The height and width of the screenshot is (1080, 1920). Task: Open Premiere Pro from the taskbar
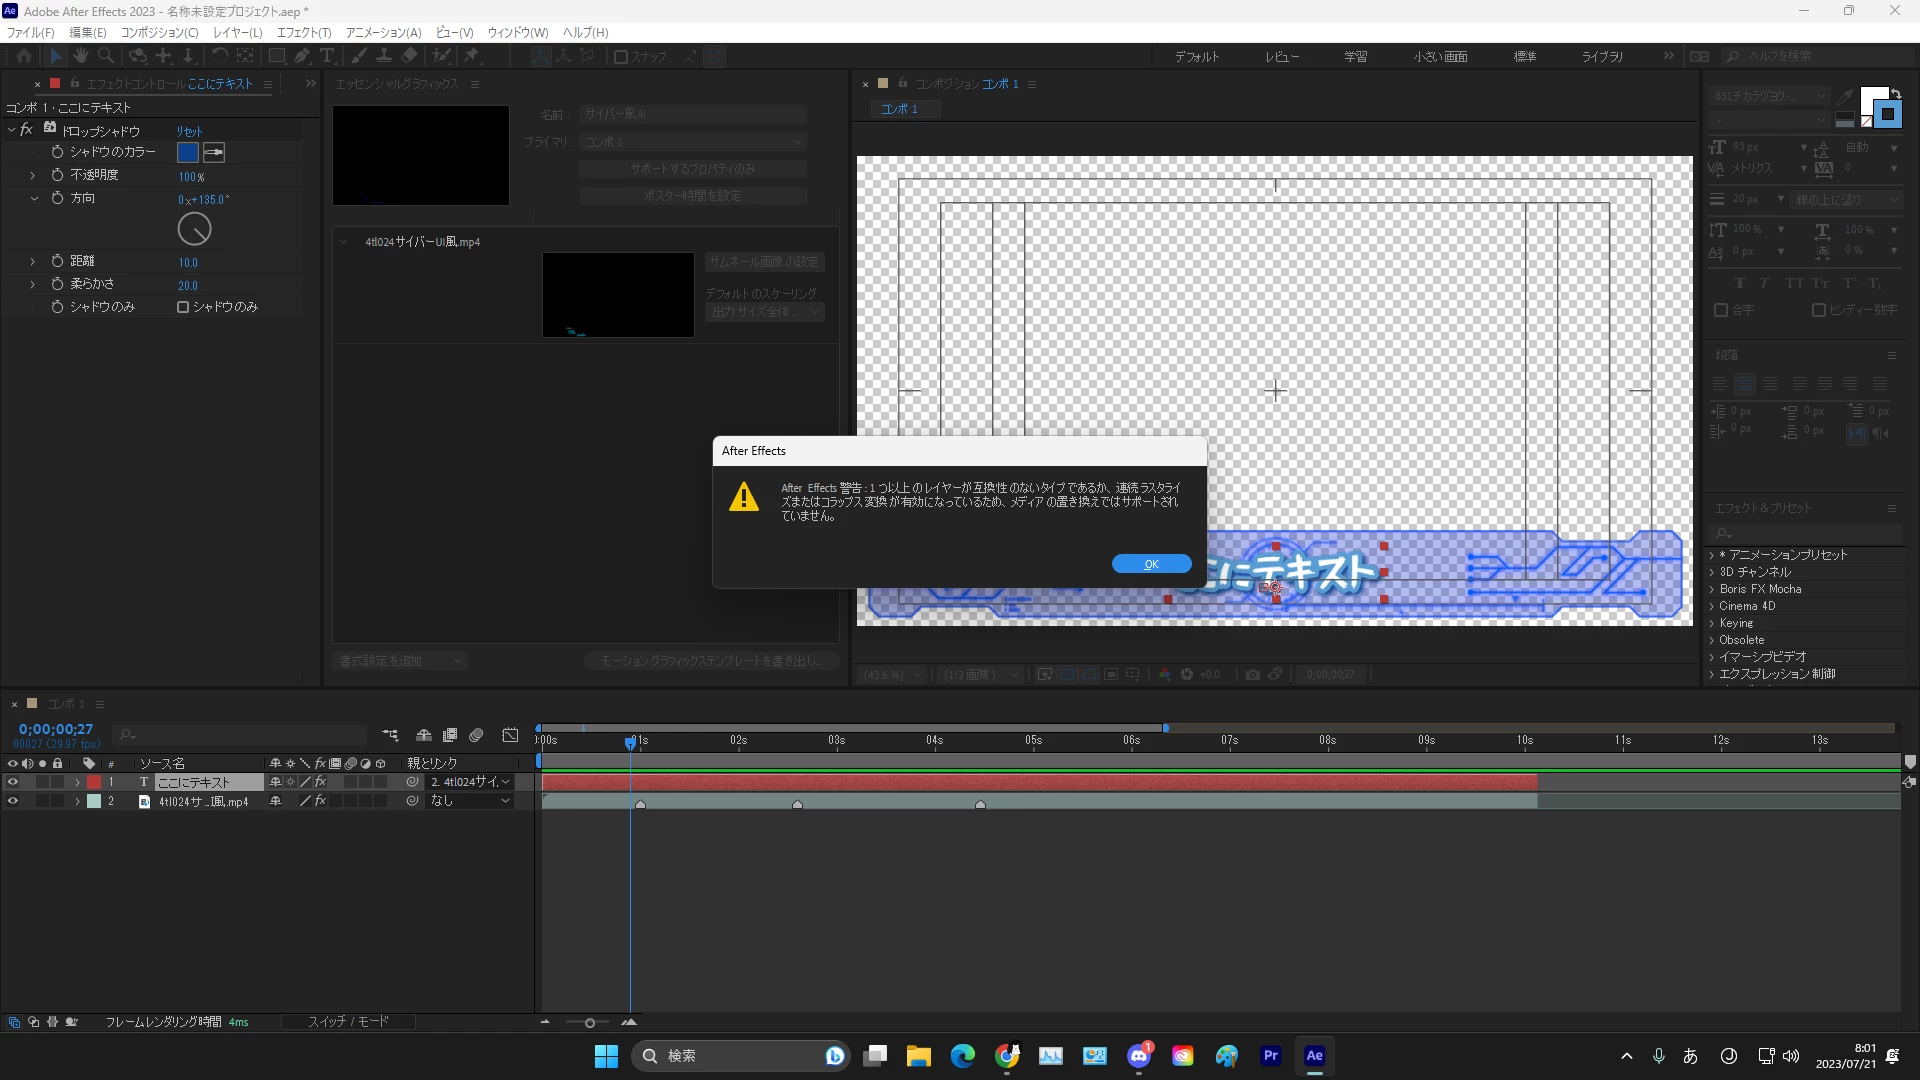[1270, 1056]
